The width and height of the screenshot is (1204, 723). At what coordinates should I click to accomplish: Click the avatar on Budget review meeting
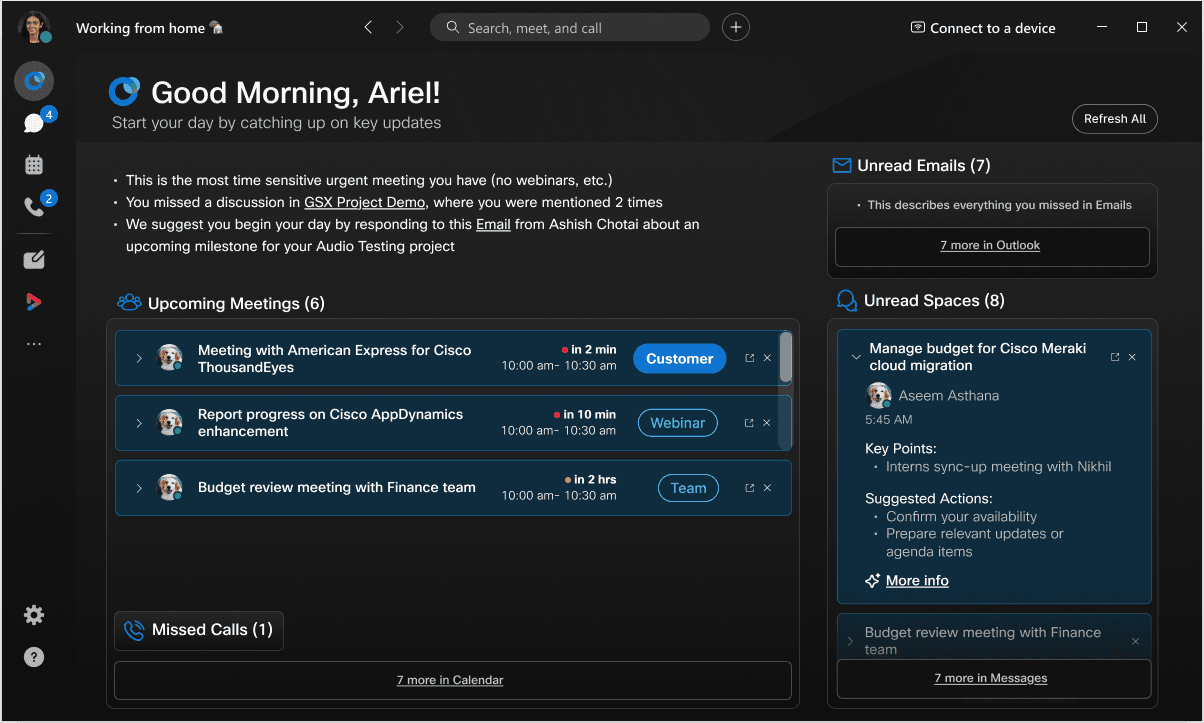(x=170, y=488)
